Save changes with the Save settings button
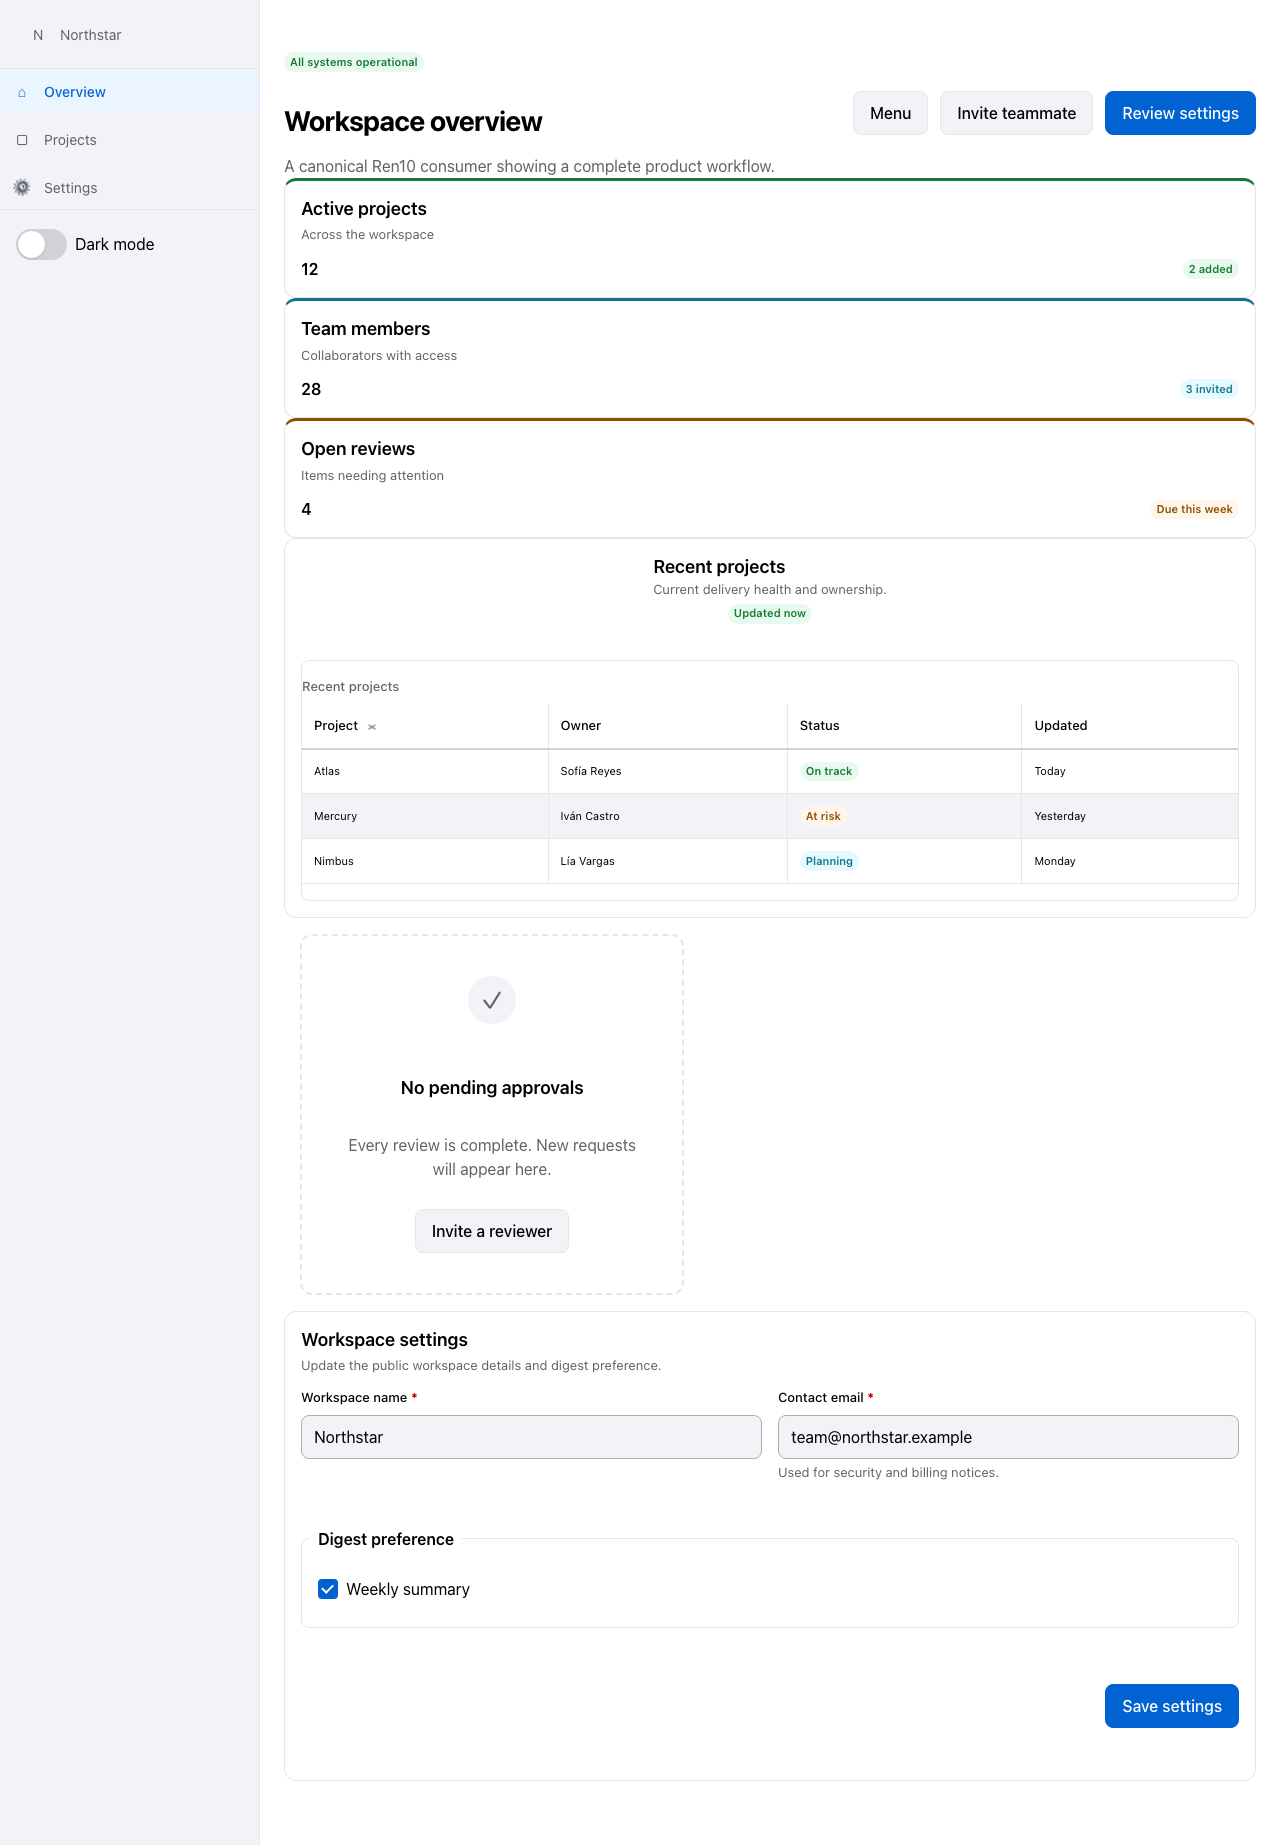Image resolution: width=1280 pixels, height=1845 pixels. [x=1172, y=1706]
